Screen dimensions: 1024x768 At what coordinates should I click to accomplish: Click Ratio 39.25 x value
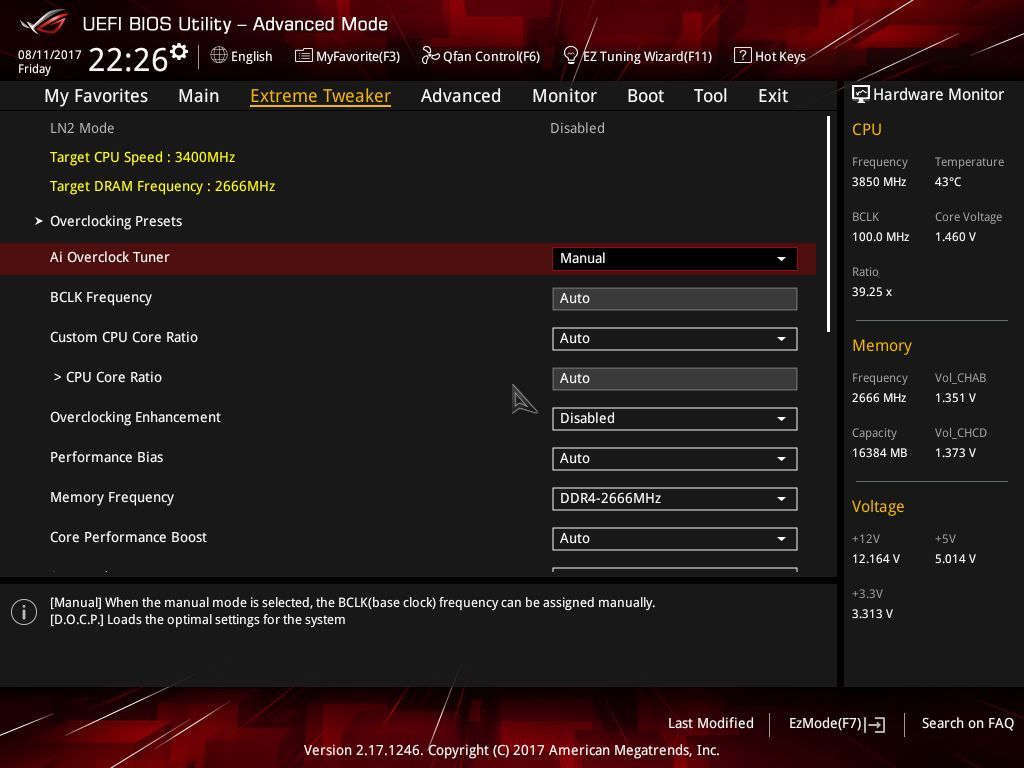[871, 292]
